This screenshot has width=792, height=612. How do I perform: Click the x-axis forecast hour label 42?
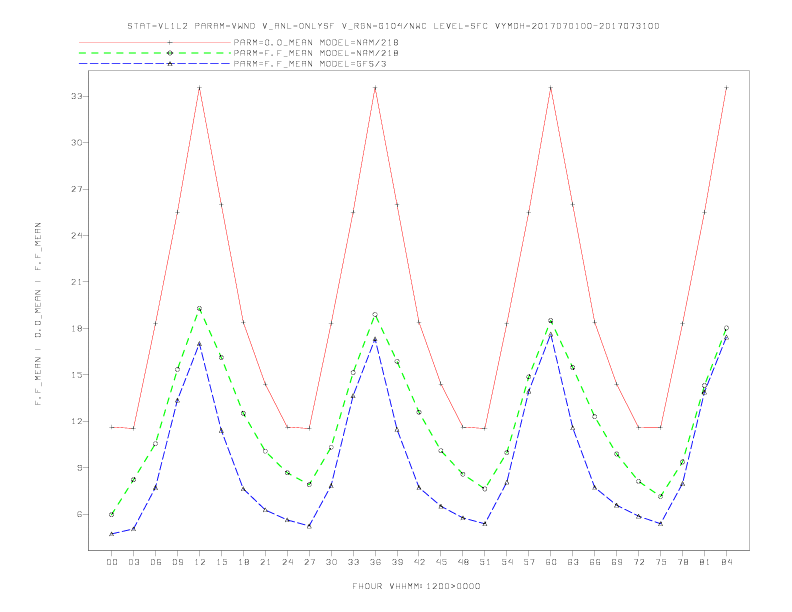click(419, 562)
